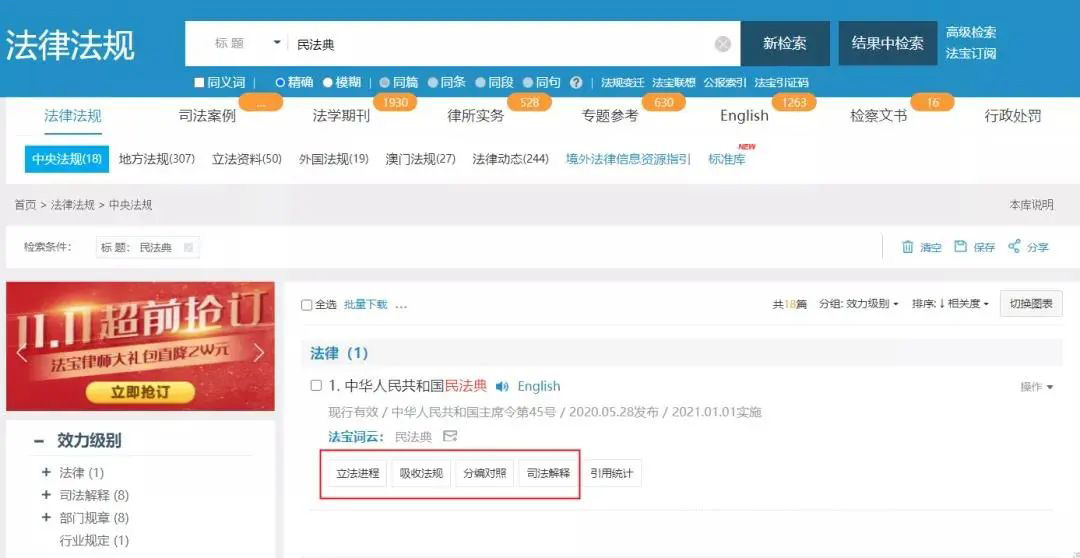Select the 精确 radio button

tap(280, 83)
